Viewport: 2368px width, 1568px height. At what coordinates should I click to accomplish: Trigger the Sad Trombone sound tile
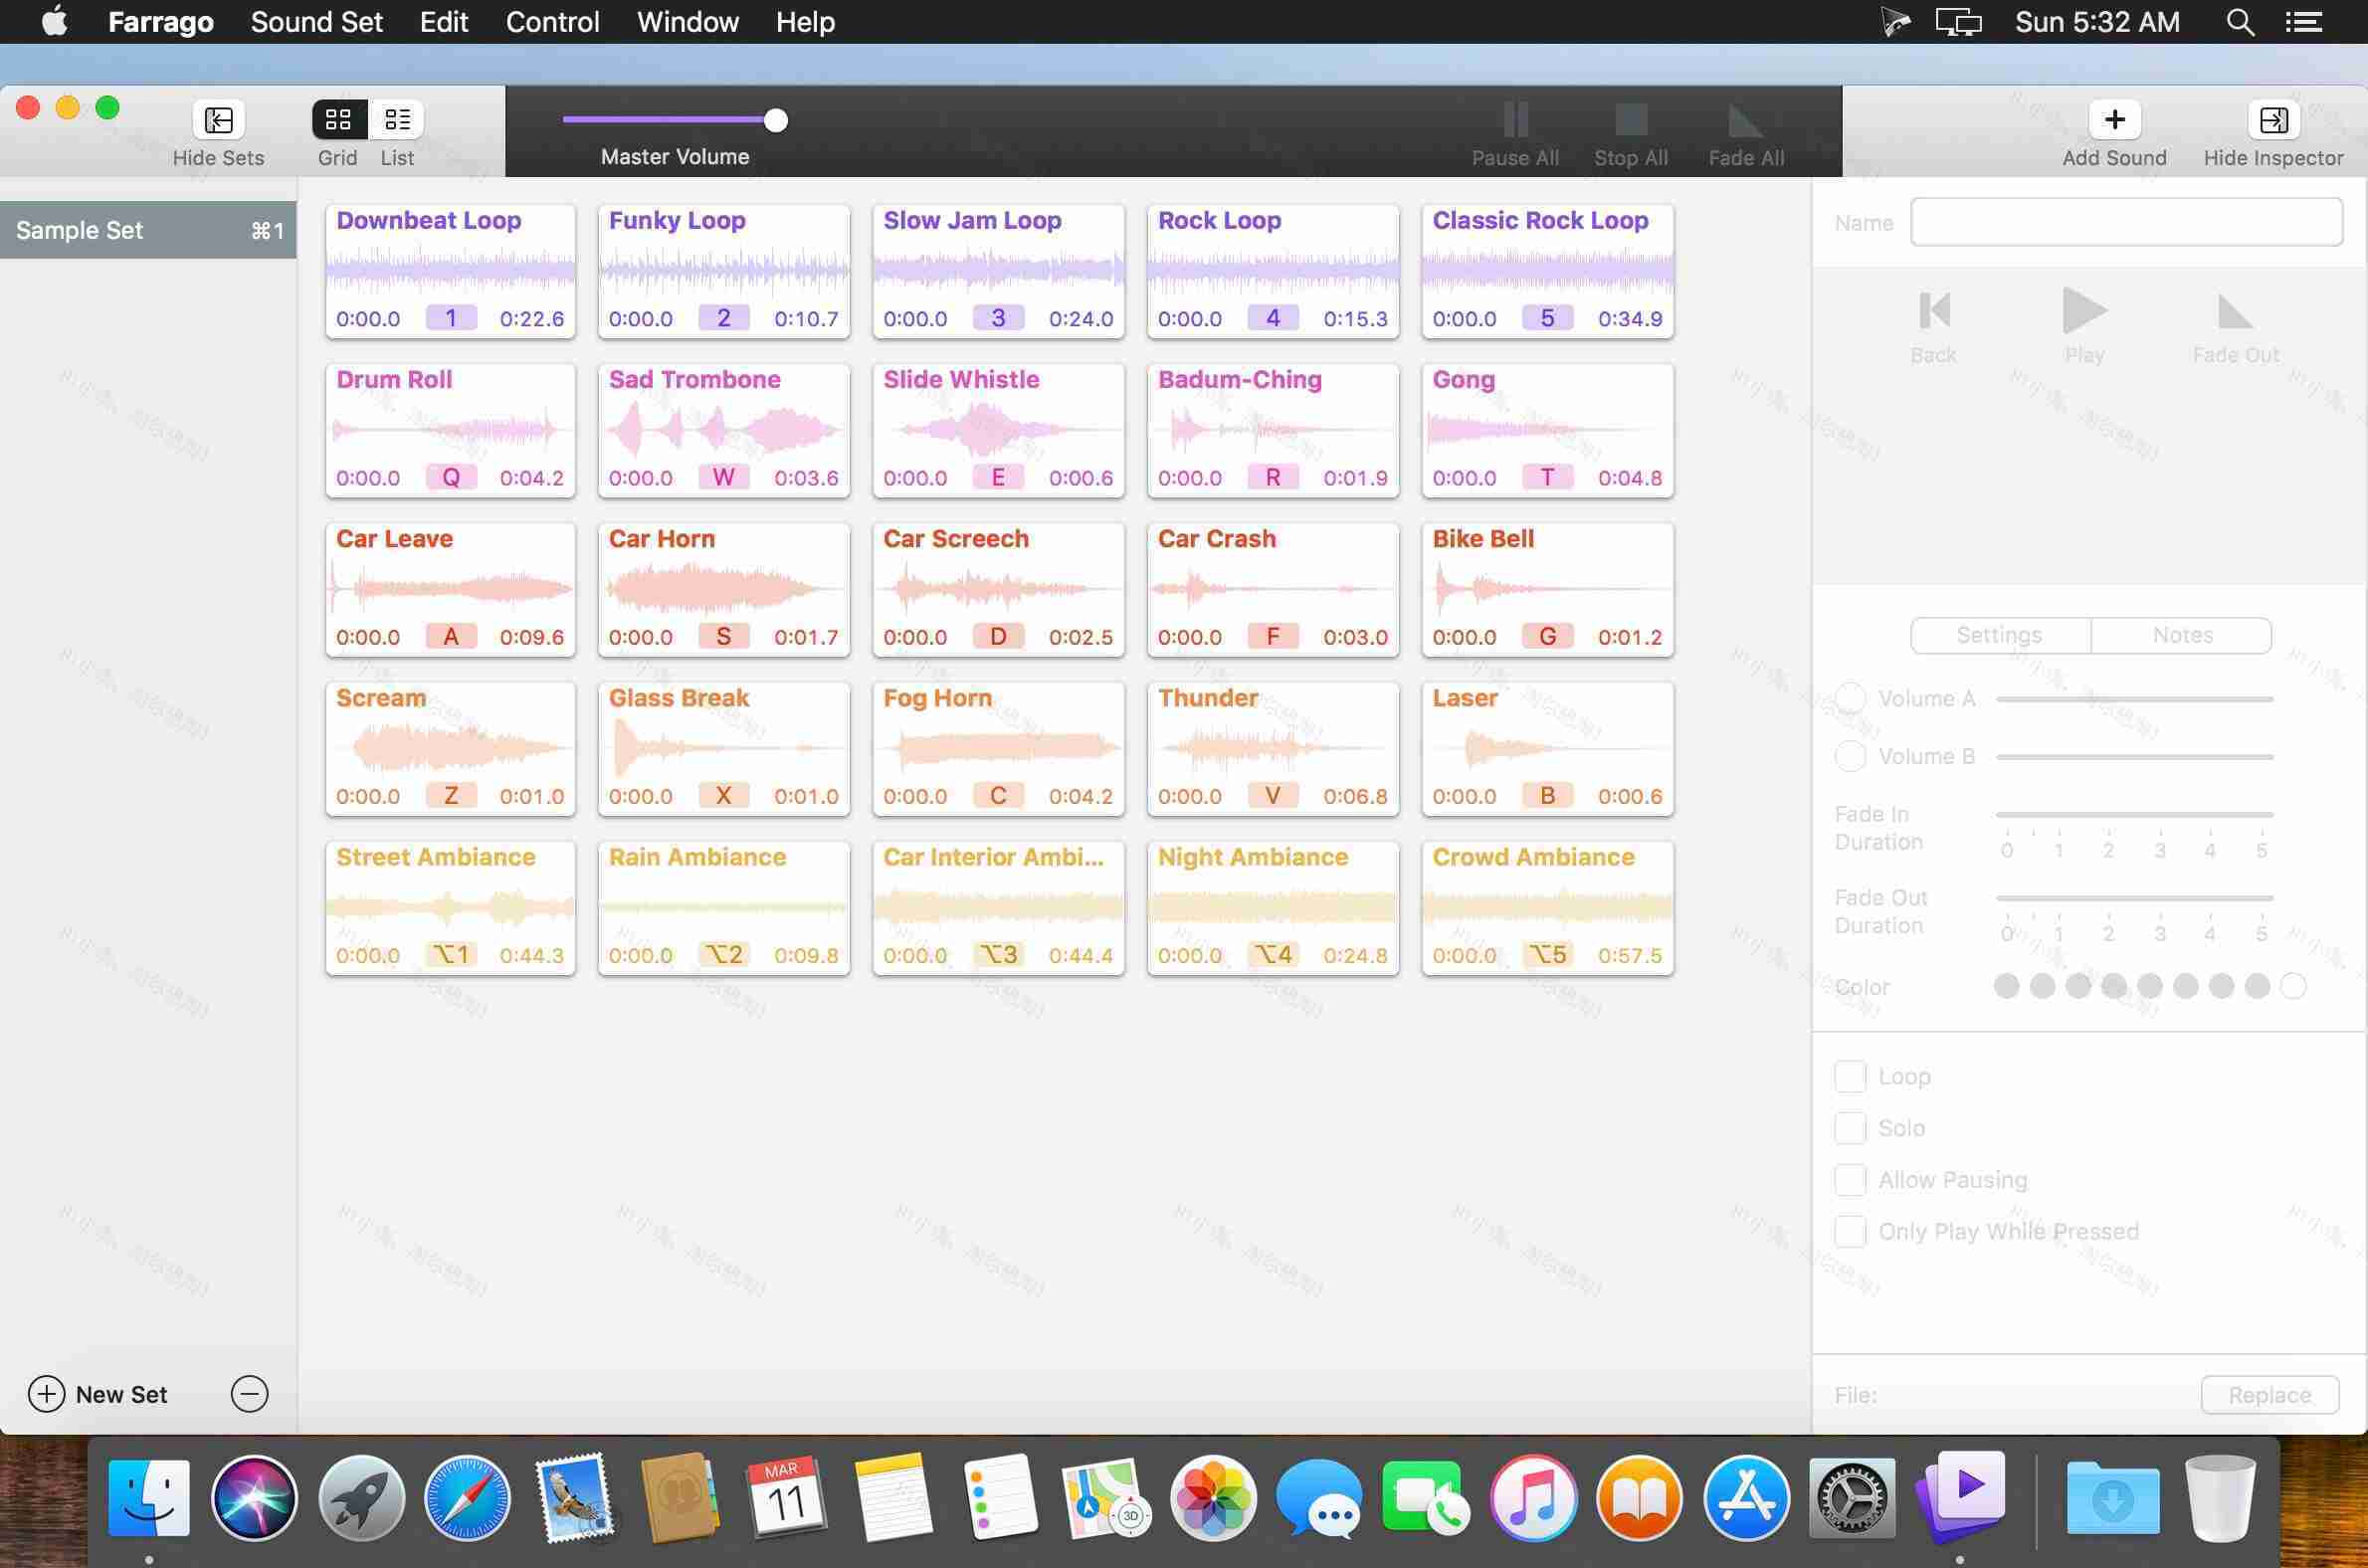coord(723,430)
